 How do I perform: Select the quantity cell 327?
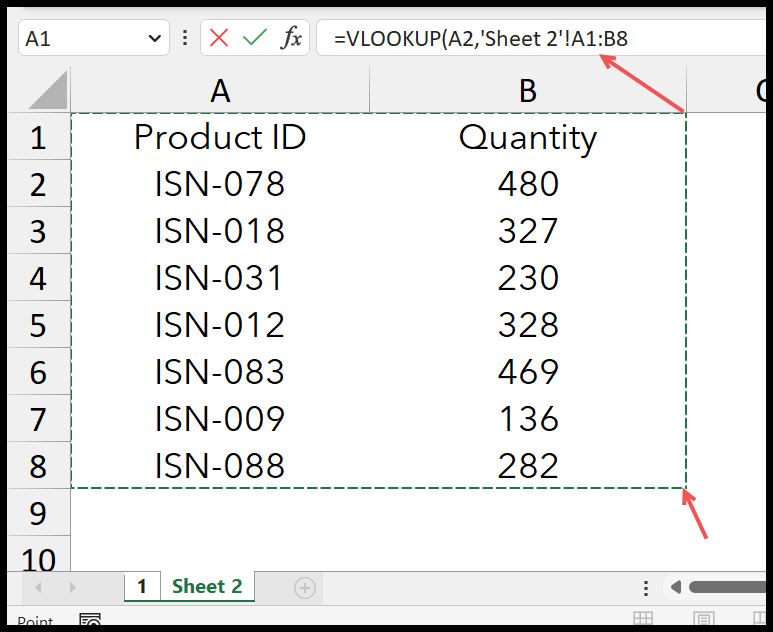(527, 230)
